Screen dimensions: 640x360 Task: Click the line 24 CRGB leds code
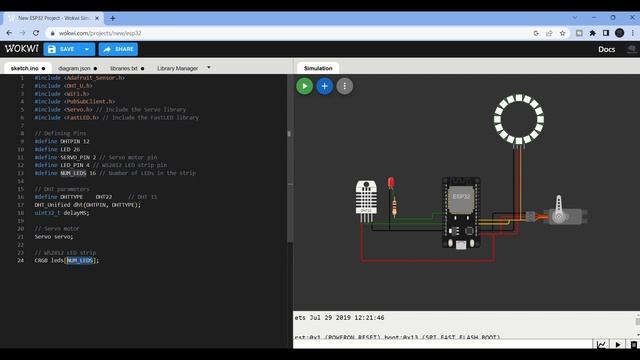[67, 260]
